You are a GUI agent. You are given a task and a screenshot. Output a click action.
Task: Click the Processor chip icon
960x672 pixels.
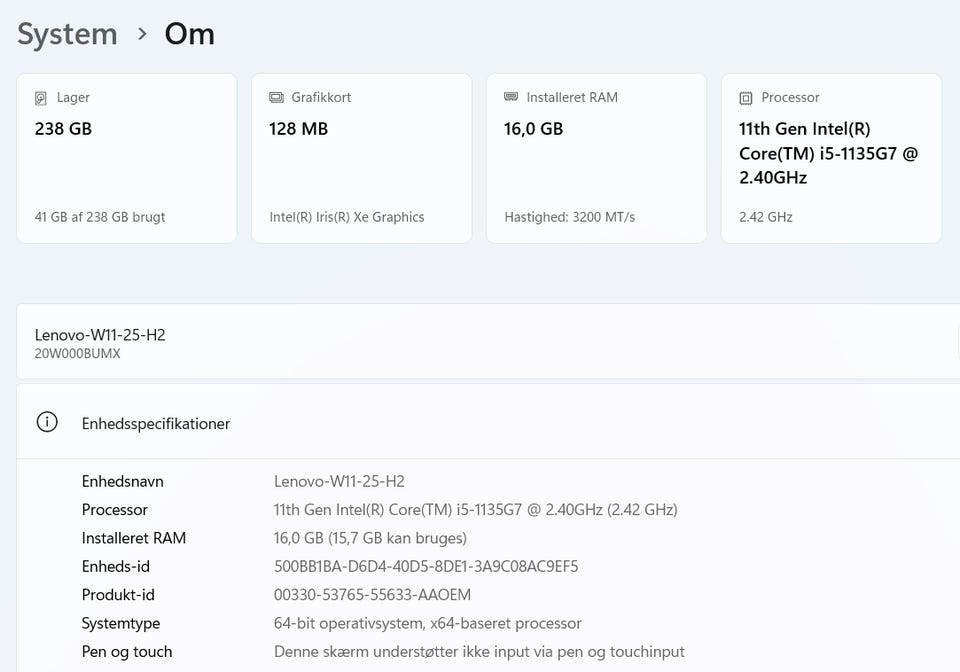click(746, 98)
